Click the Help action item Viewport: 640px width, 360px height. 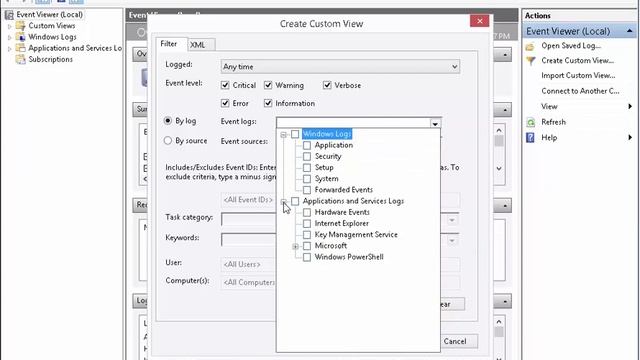point(549,138)
